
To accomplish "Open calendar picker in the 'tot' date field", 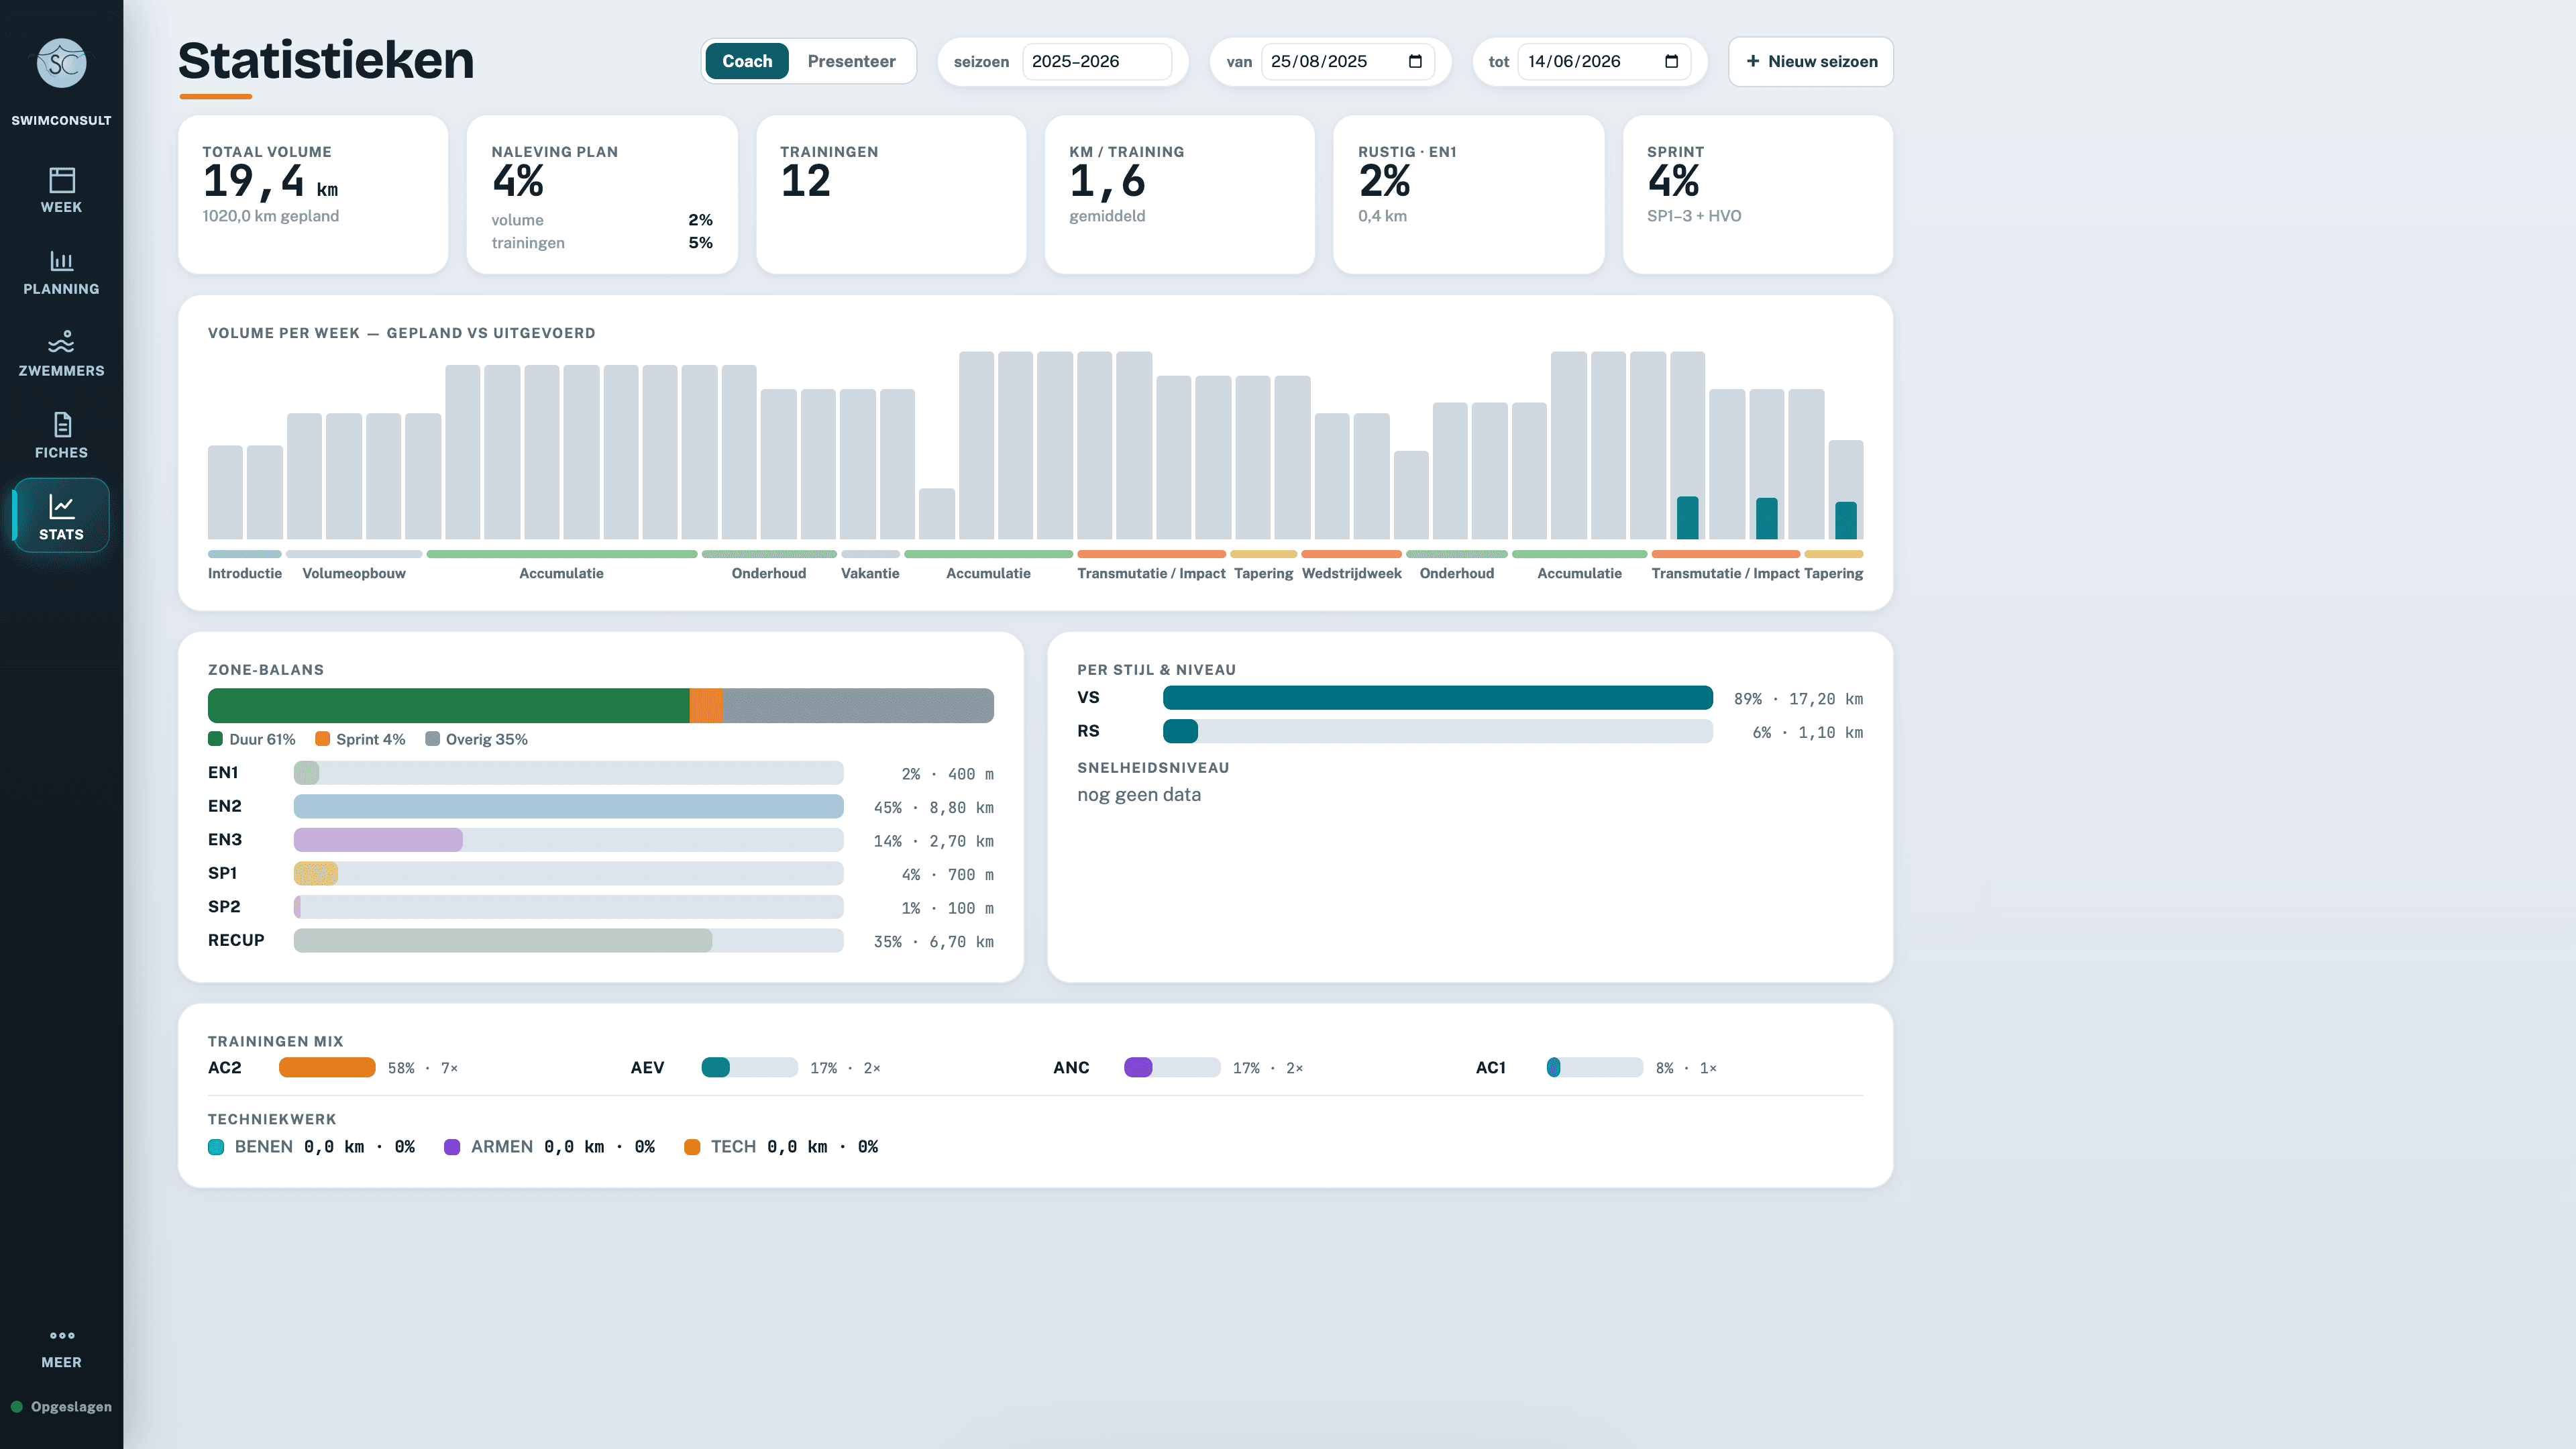I will point(1671,61).
